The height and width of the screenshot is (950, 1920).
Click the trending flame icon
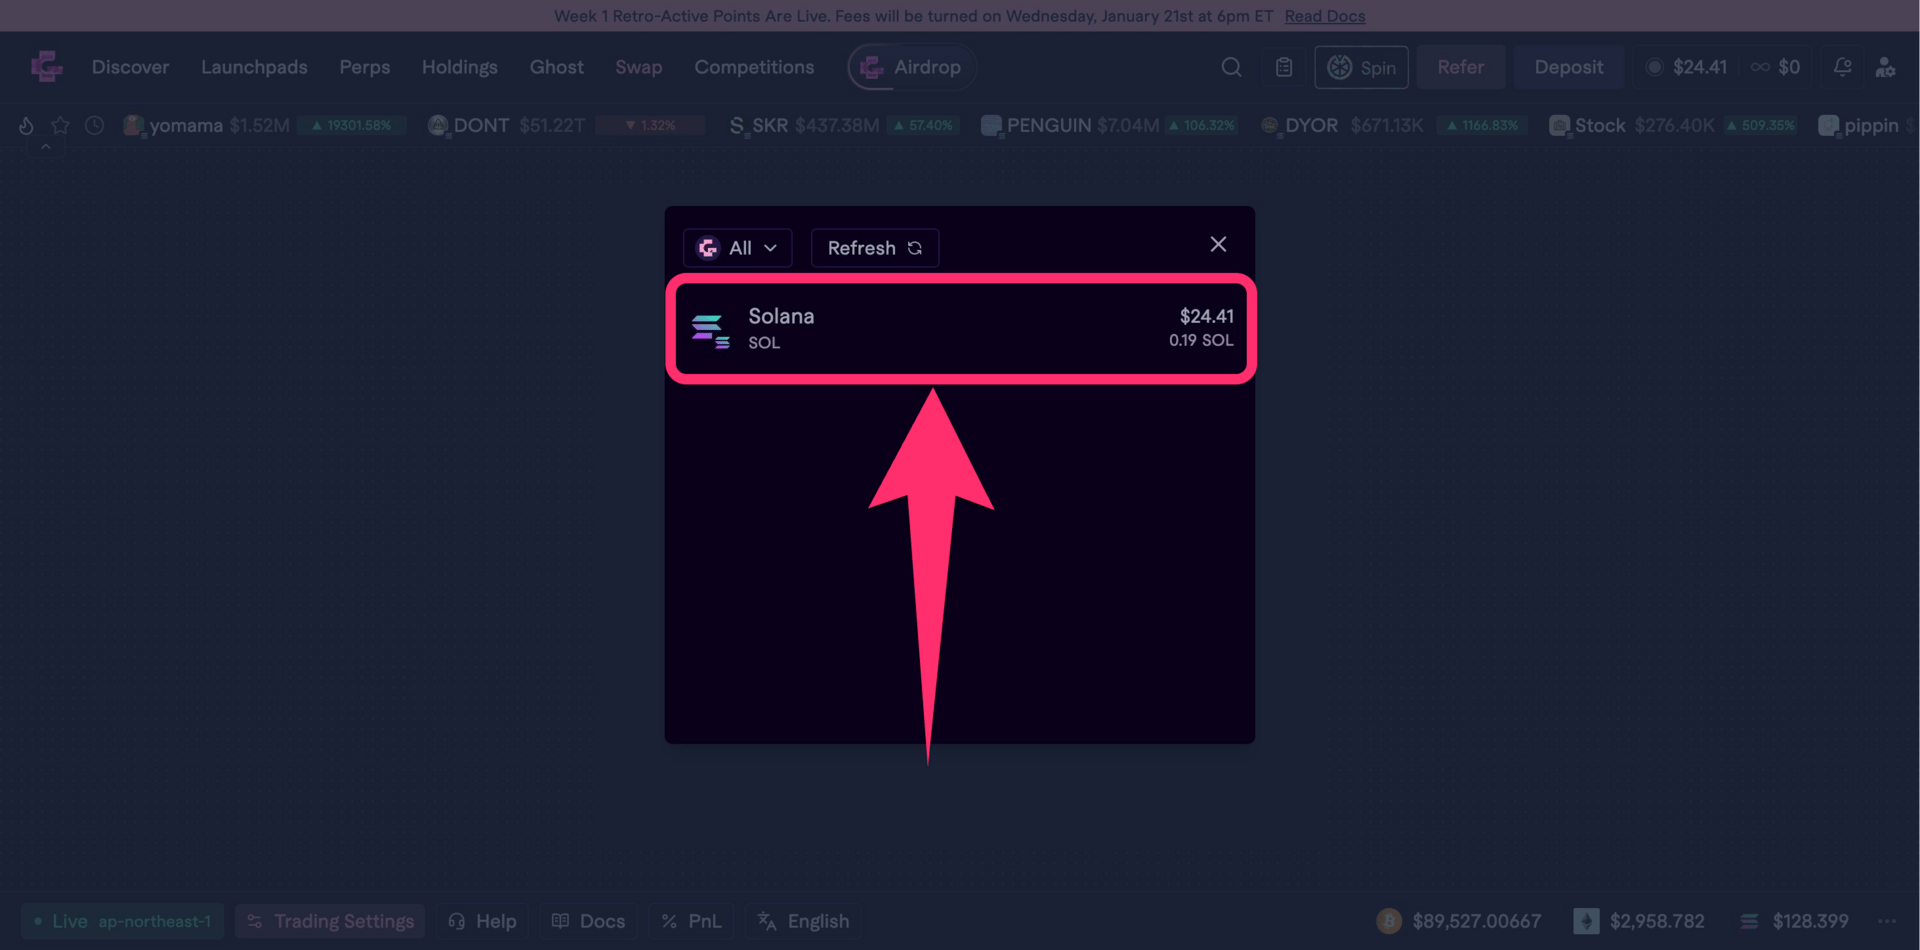pos(26,125)
